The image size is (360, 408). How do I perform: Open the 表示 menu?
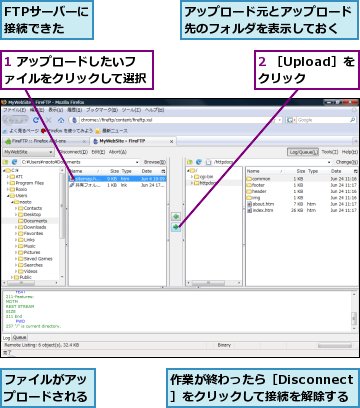click(x=55, y=110)
